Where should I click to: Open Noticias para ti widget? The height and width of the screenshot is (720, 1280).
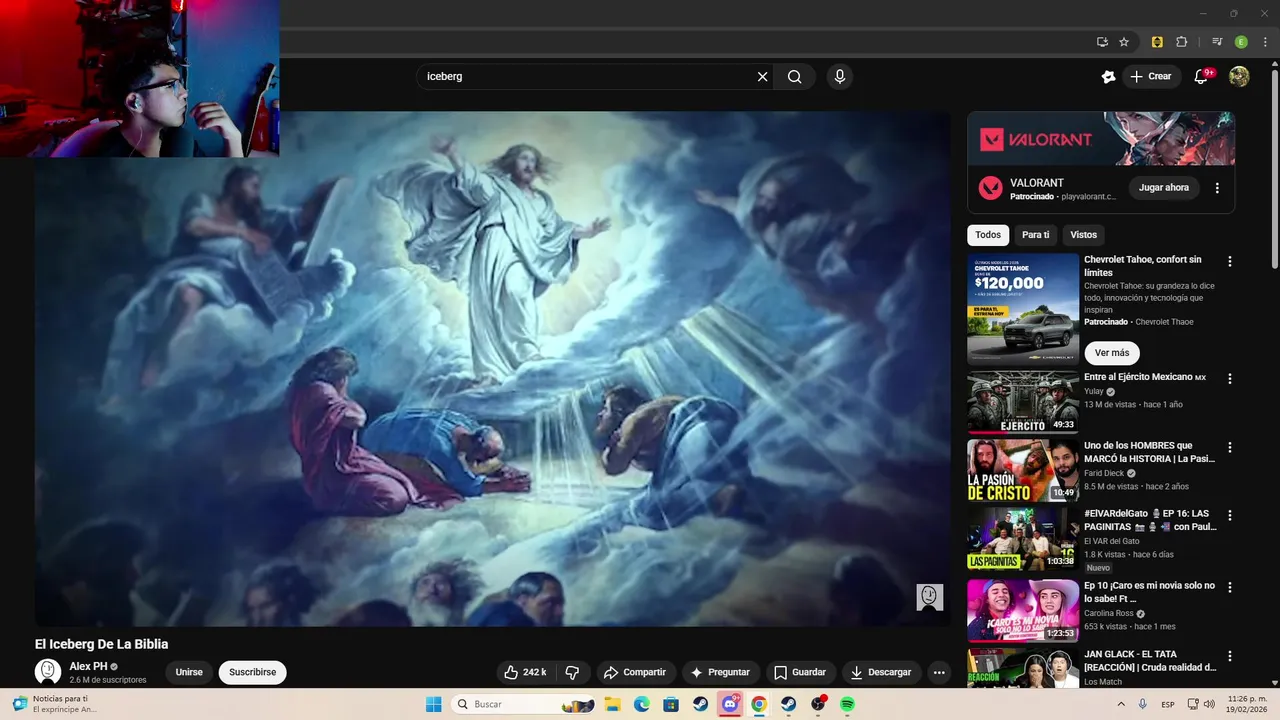(56, 704)
